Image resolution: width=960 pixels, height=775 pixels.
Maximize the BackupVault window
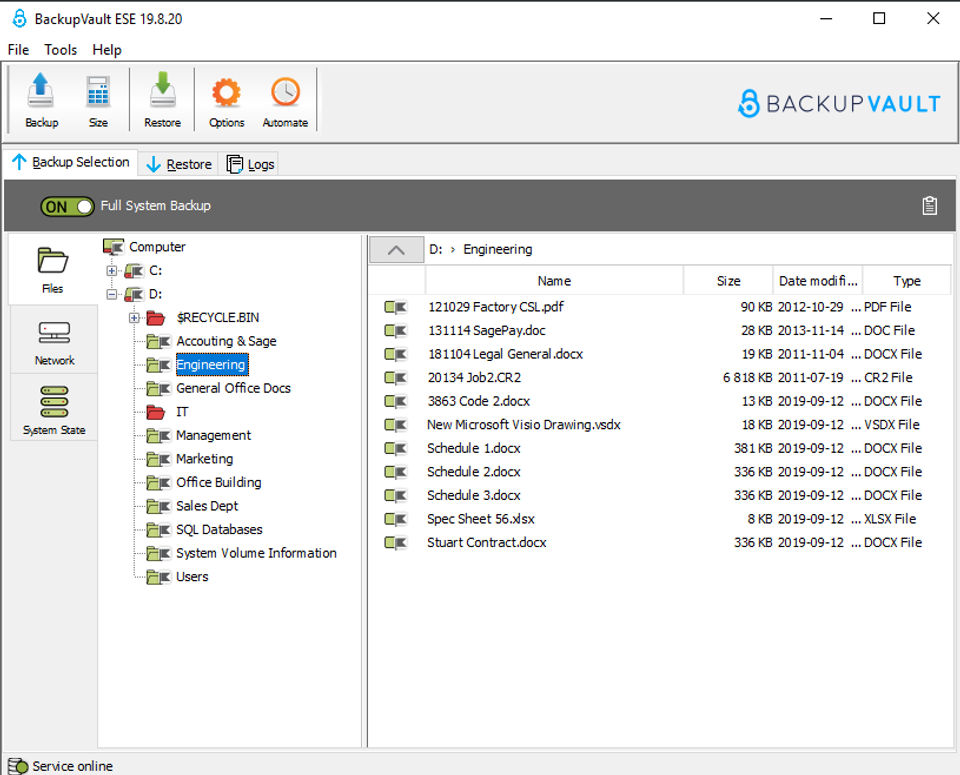pos(879,18)
